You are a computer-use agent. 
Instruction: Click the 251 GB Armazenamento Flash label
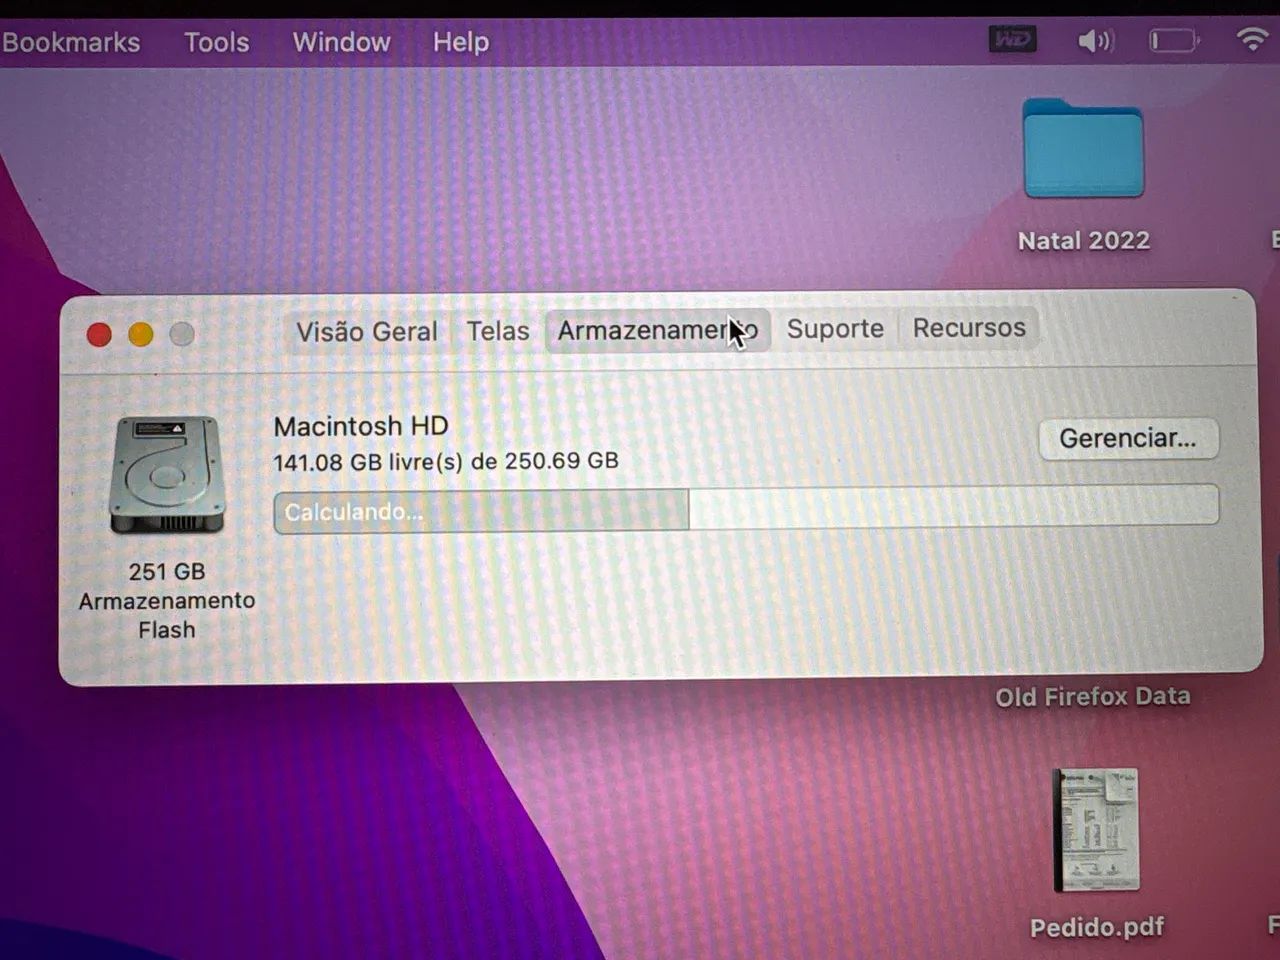click(167, 600)
